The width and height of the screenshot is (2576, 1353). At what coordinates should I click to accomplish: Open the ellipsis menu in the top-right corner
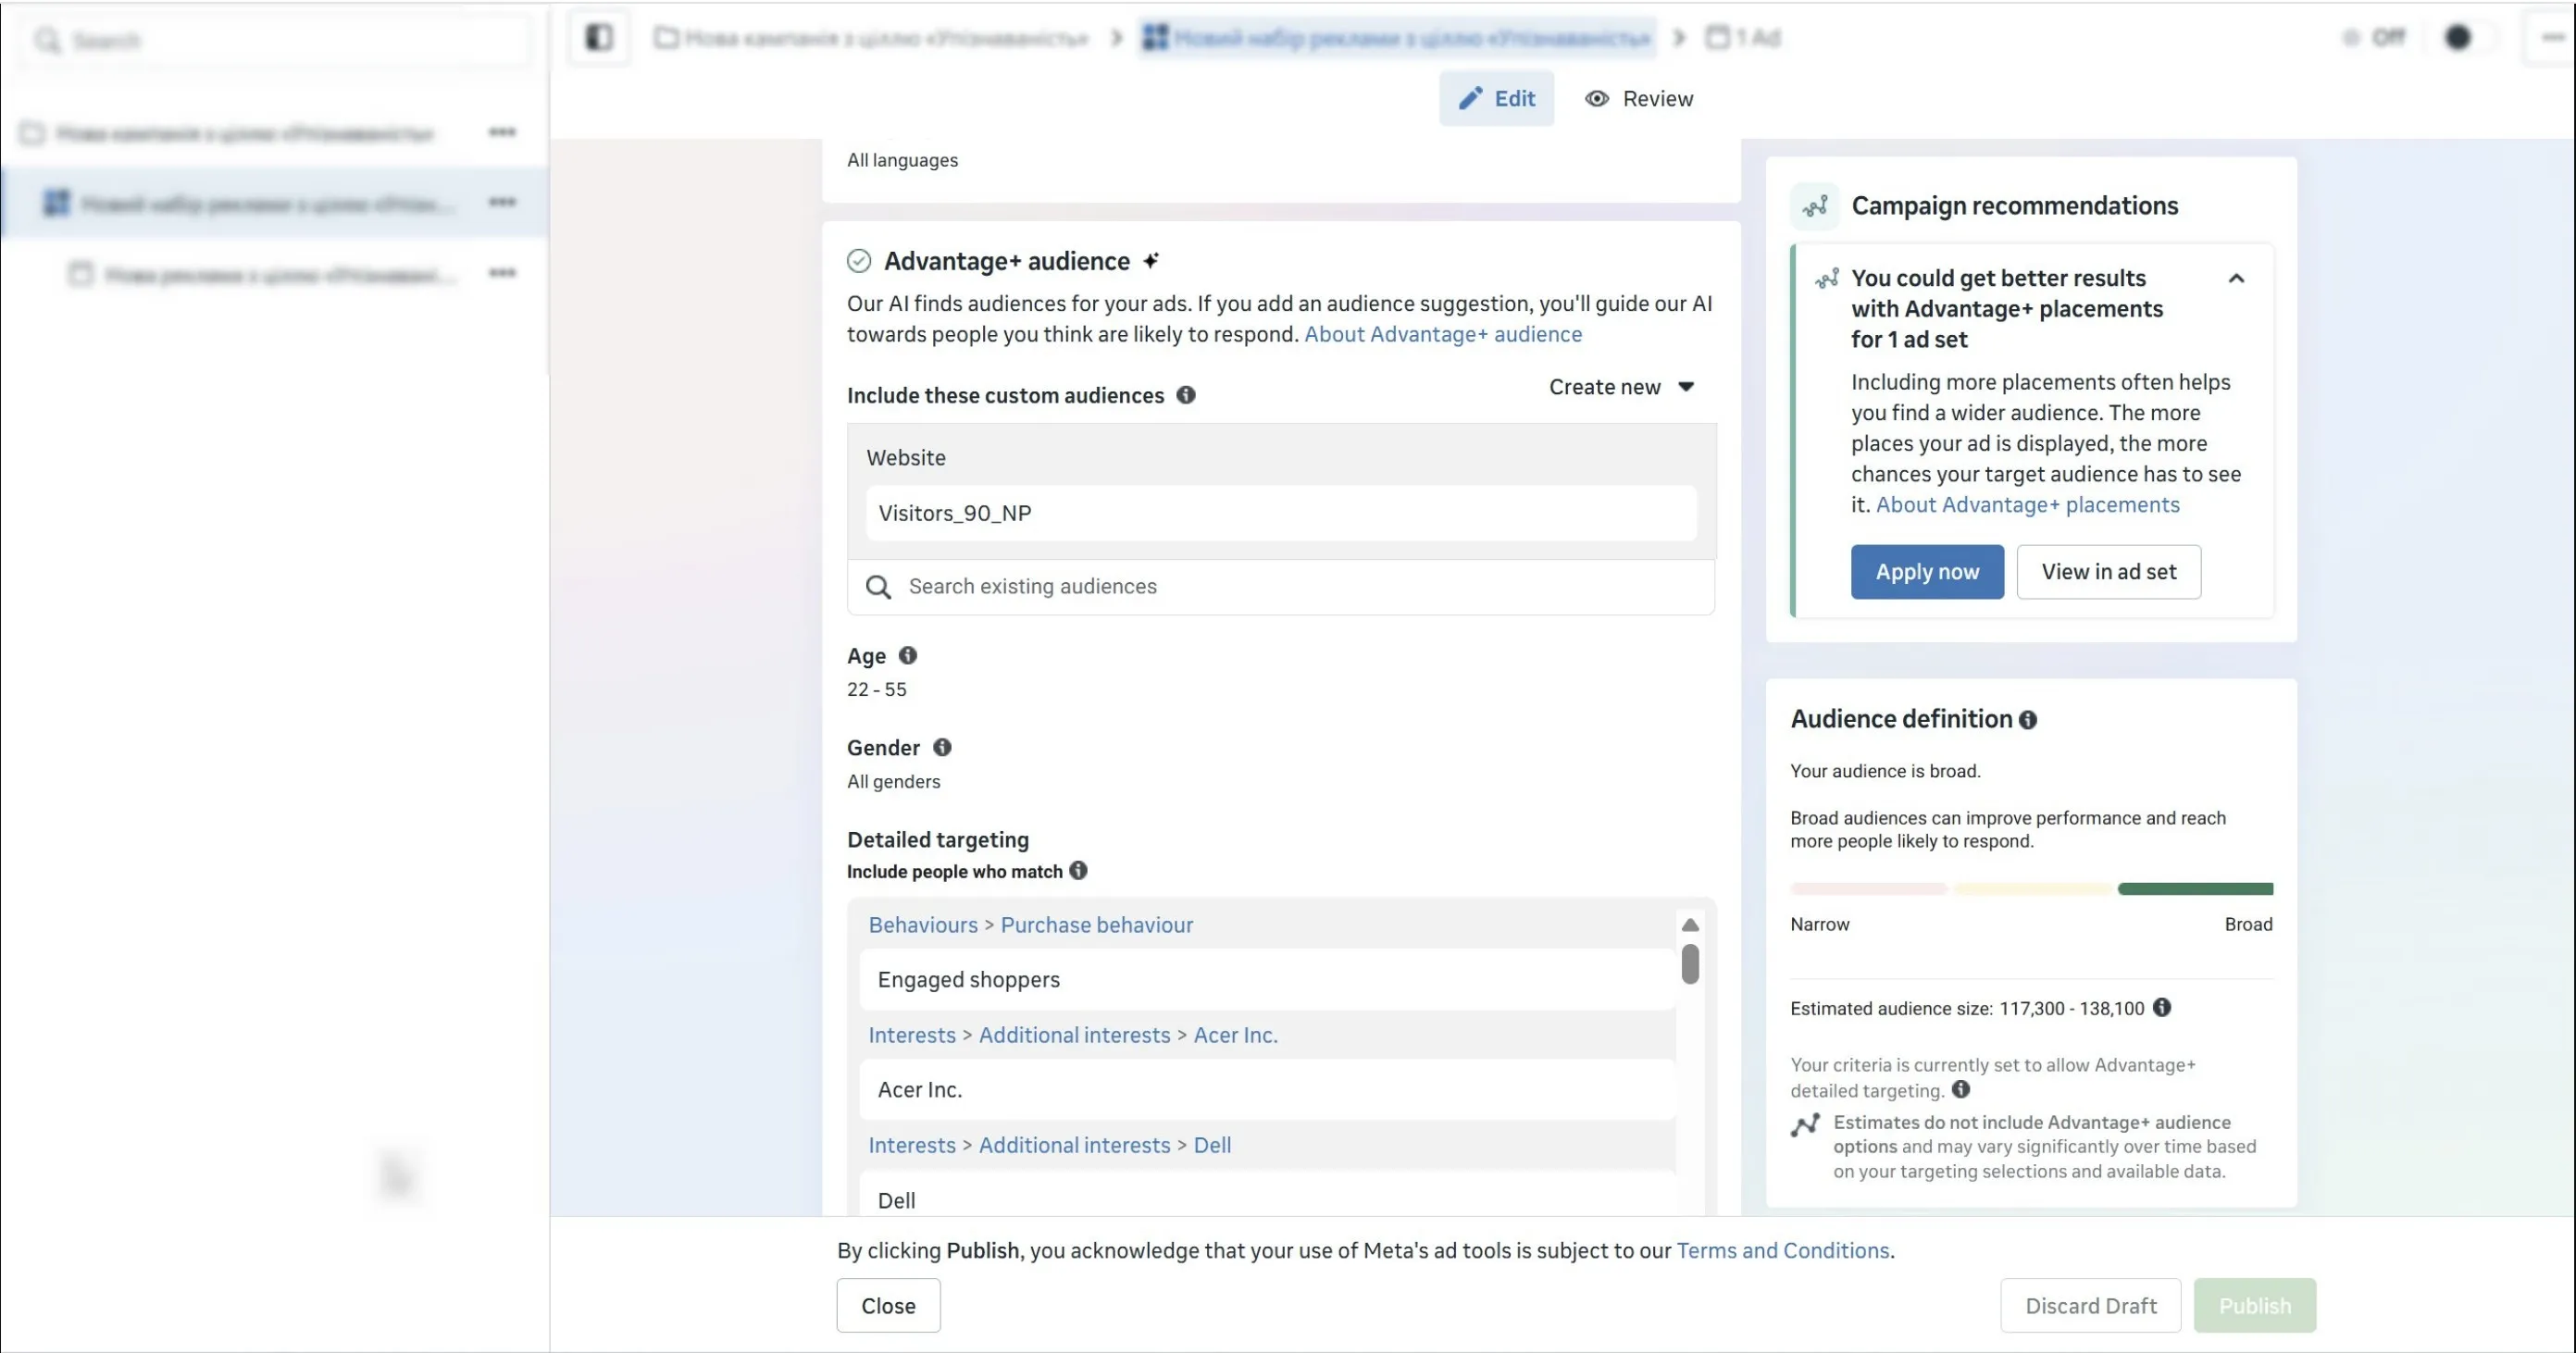(2551, 36)
